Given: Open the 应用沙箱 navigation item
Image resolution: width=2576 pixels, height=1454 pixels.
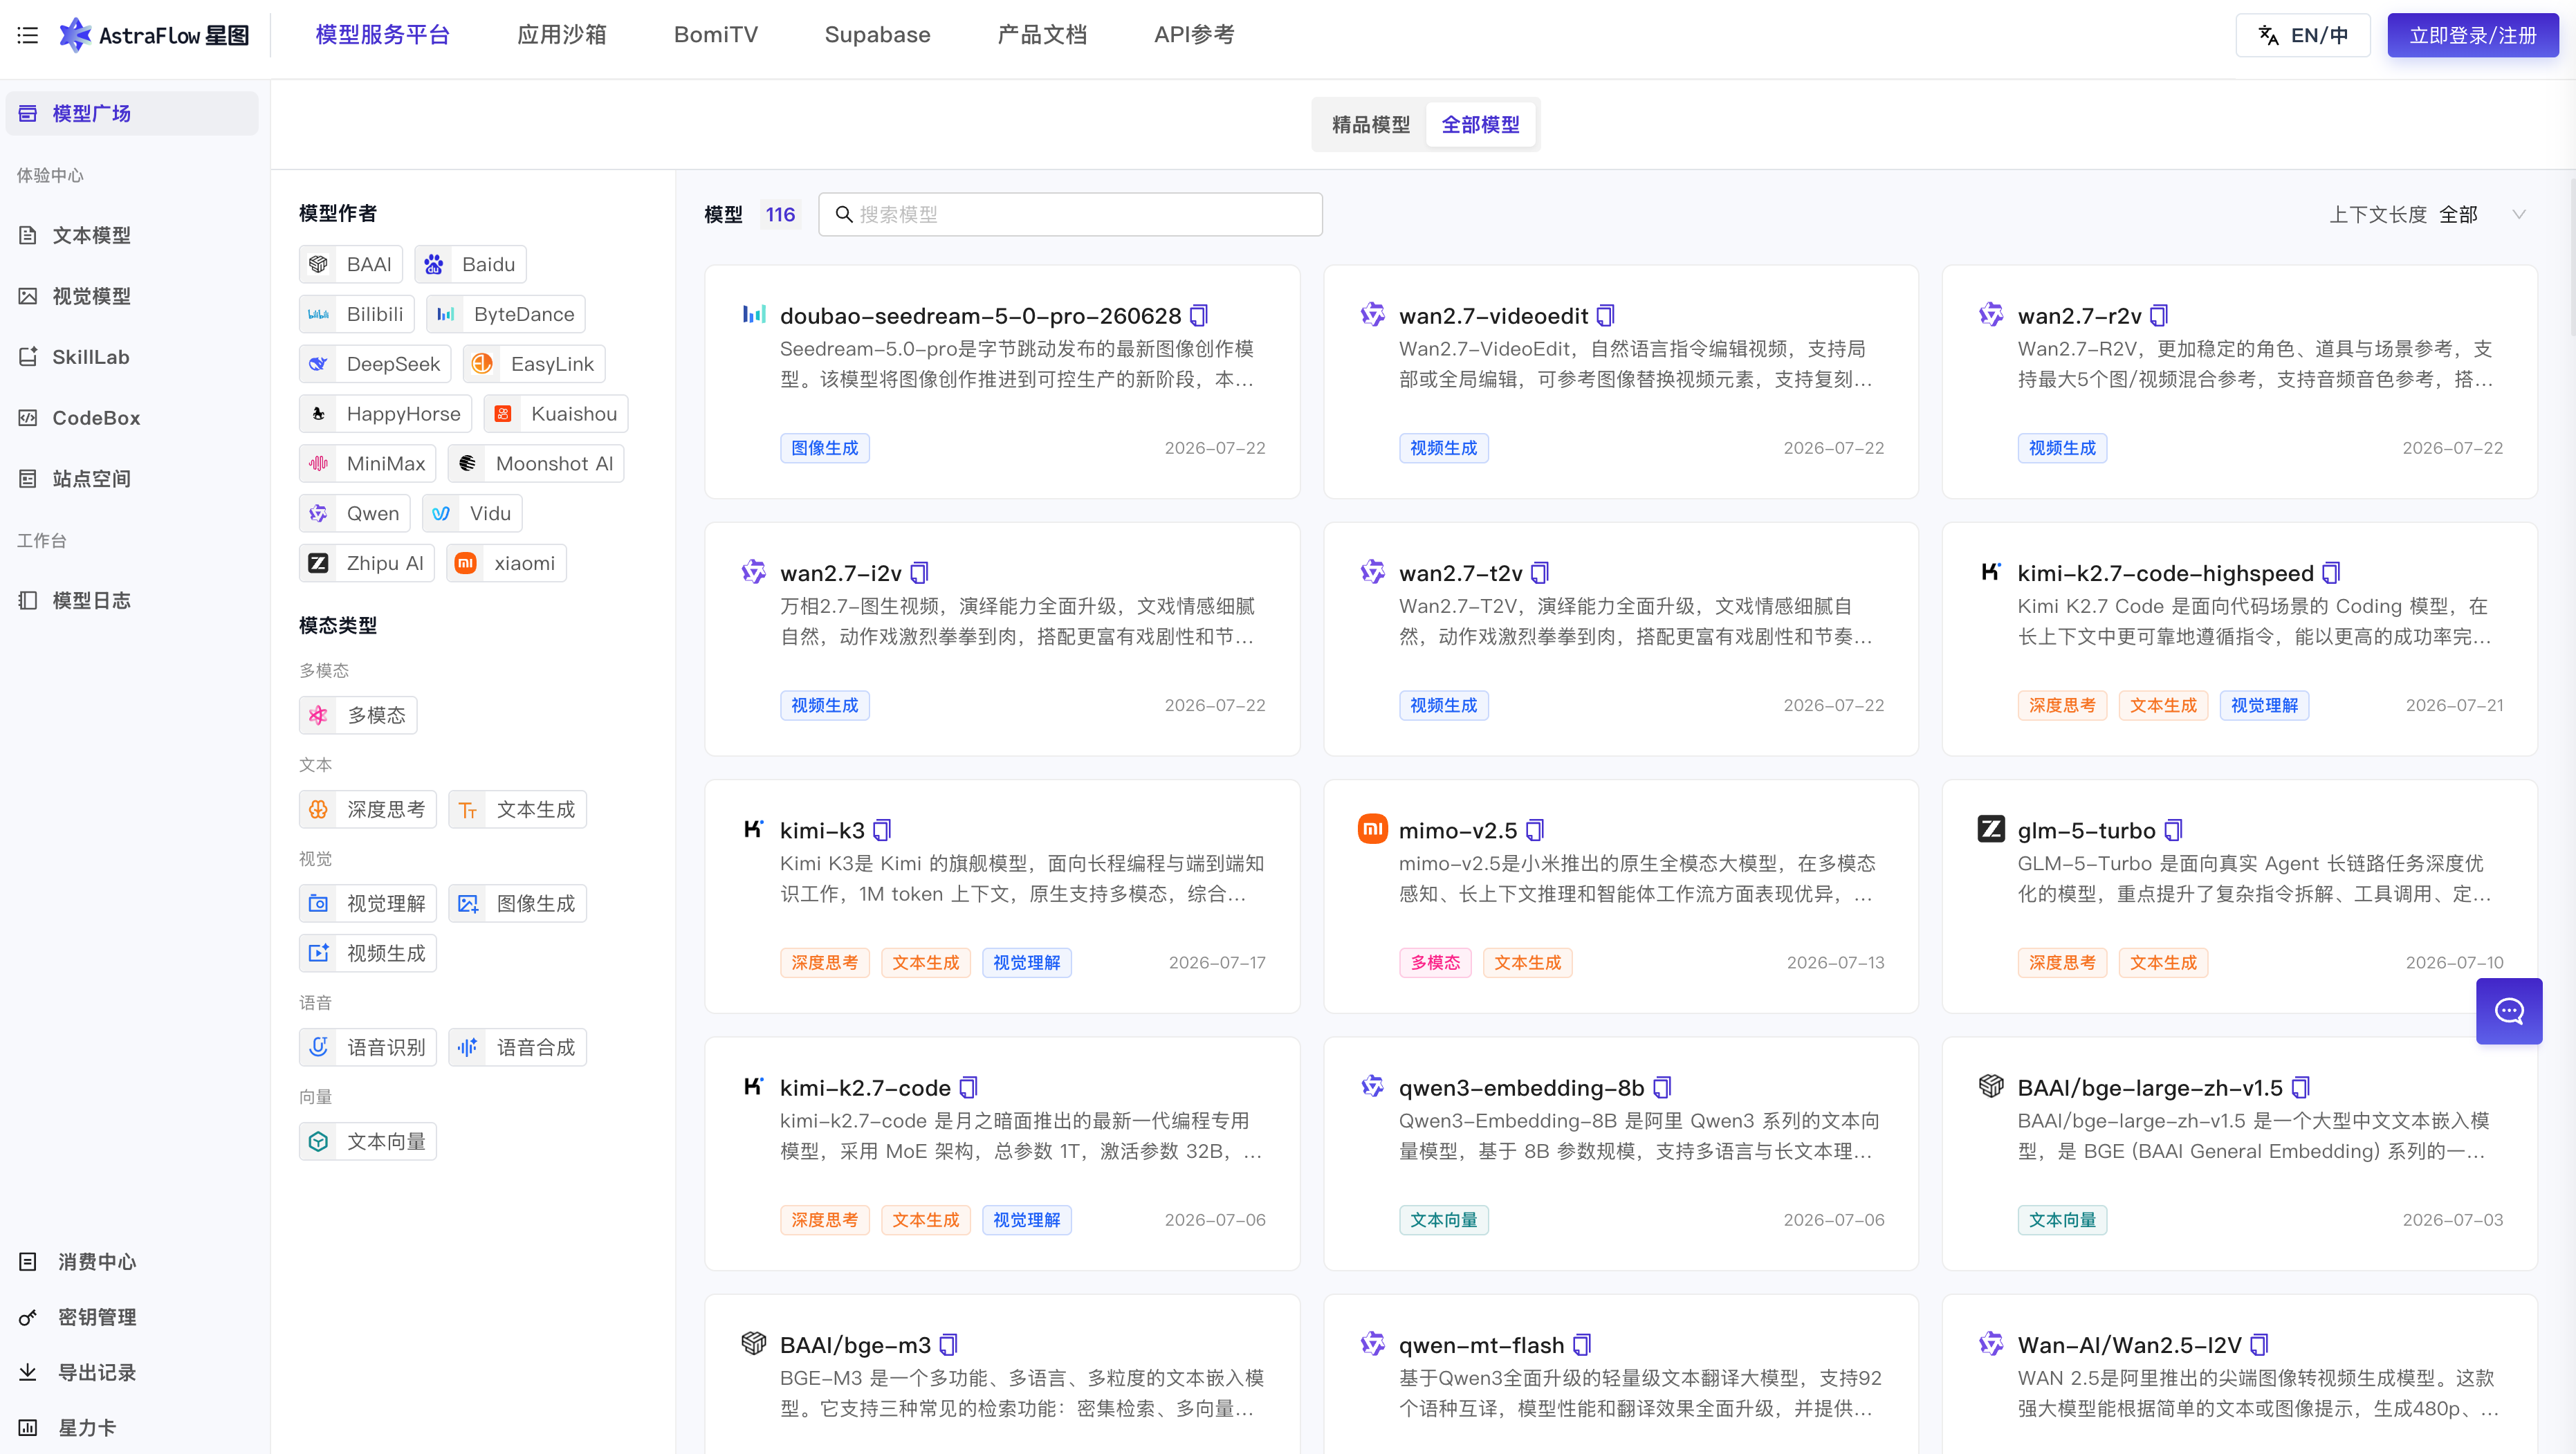Looking at the screenshot, I should 562,35.
